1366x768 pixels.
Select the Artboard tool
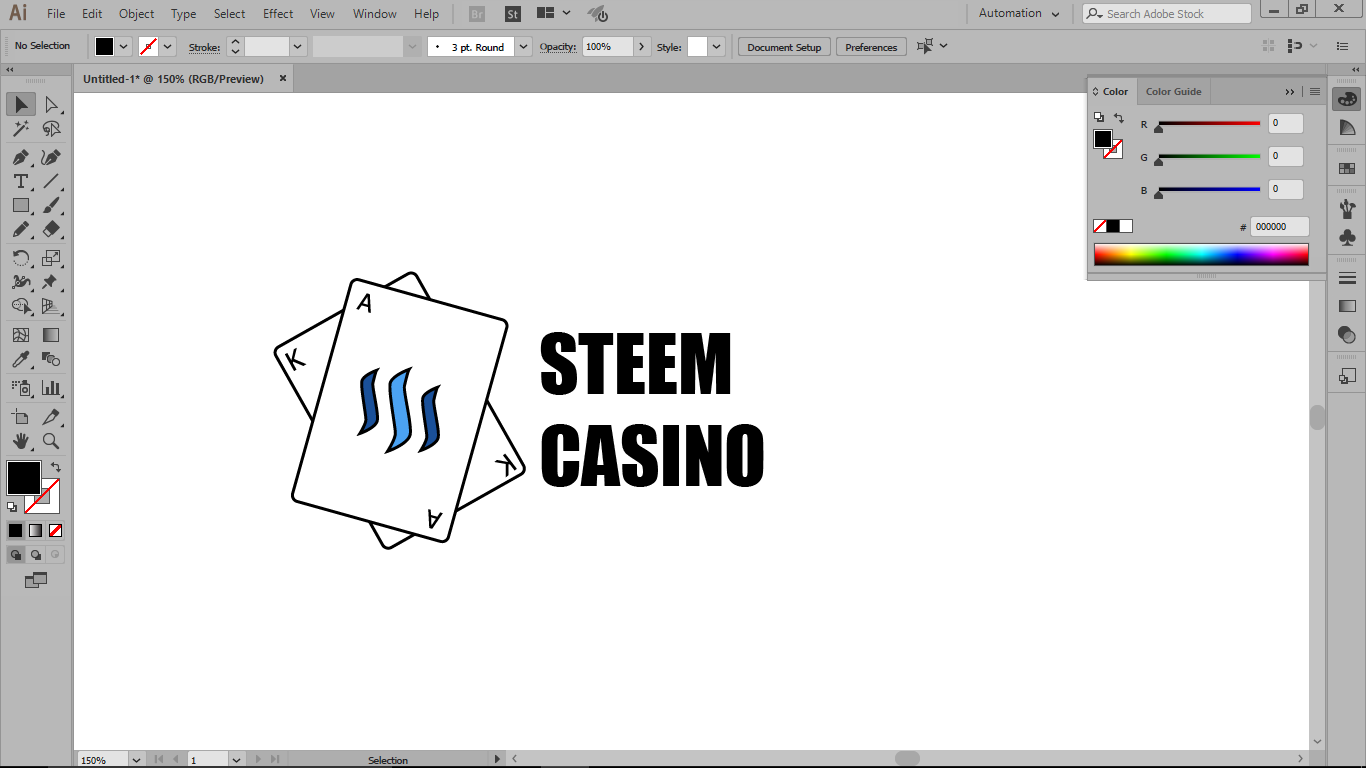coord(21,417)
